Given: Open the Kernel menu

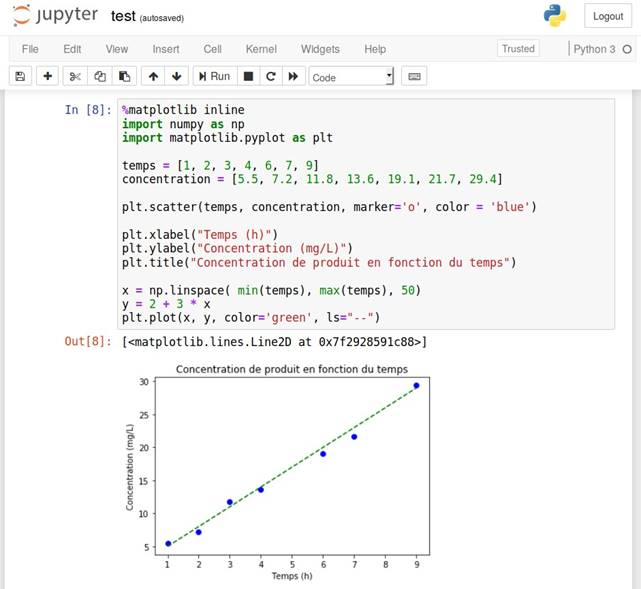Looking at the screenshot, I should (261, 49).
